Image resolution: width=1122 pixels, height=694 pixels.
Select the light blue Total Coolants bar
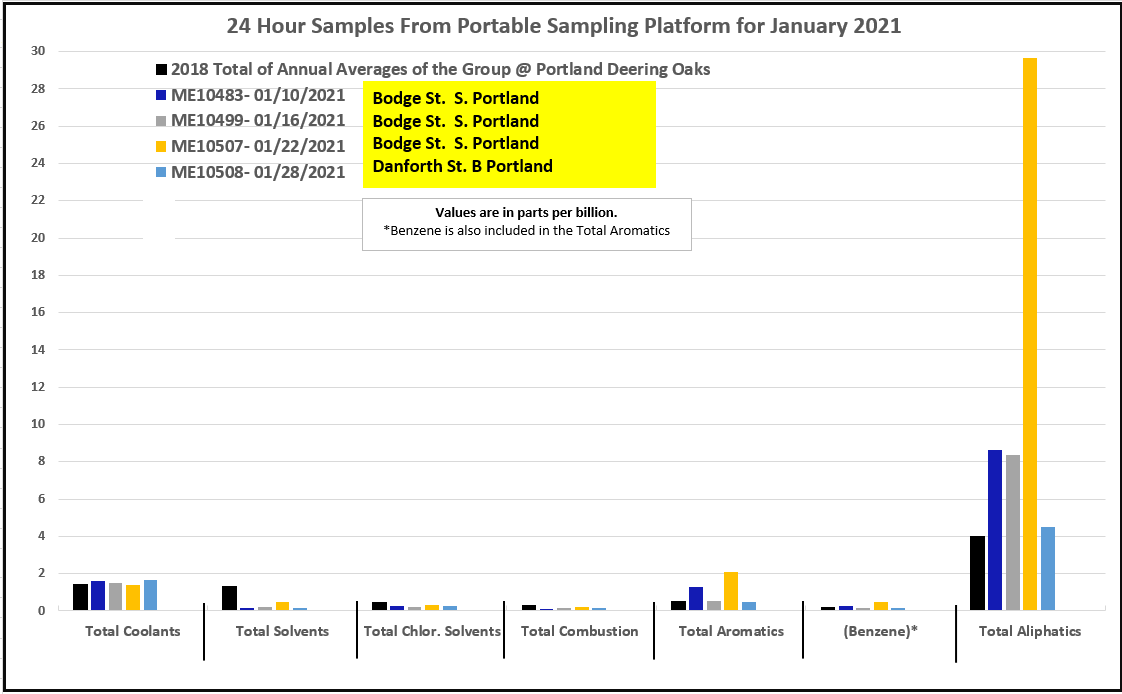[151, 595]
